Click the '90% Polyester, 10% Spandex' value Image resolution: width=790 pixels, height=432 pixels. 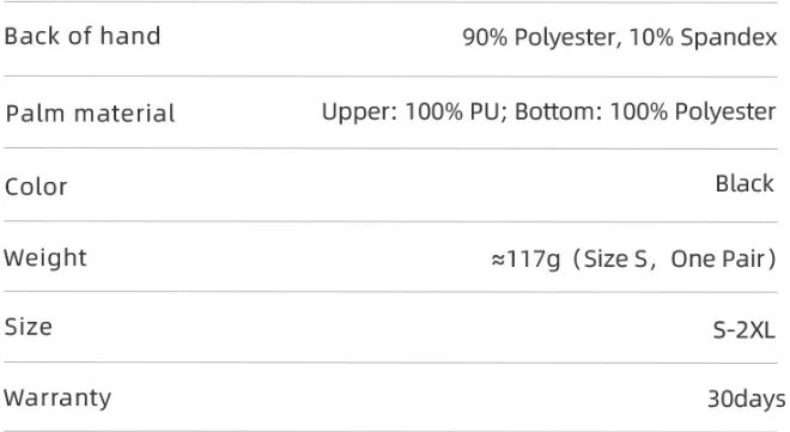tap(620, 37)
